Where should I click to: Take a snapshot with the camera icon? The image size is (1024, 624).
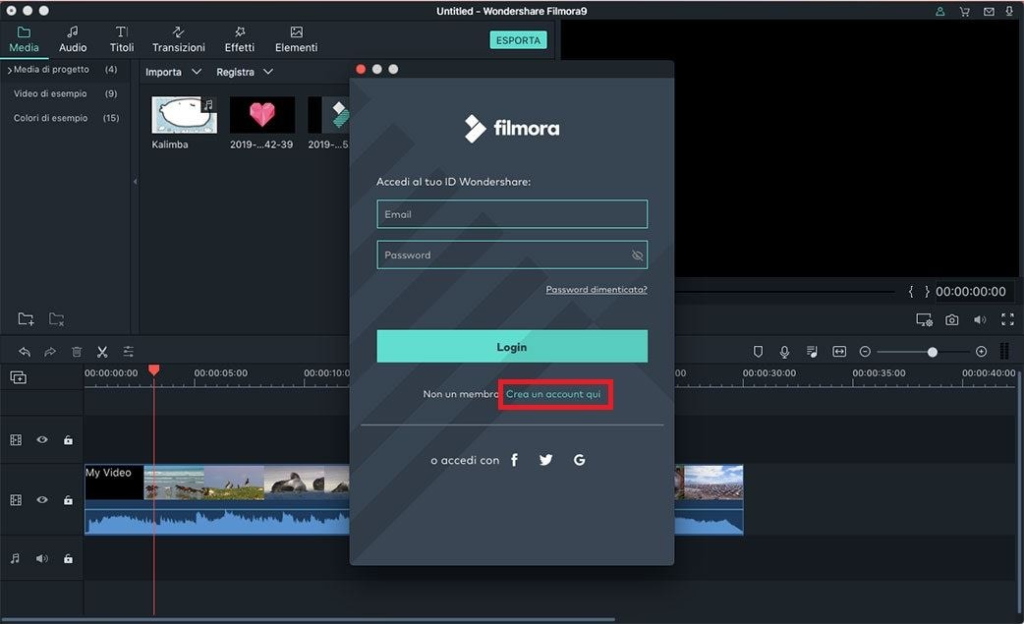click(x=952, y=320)
